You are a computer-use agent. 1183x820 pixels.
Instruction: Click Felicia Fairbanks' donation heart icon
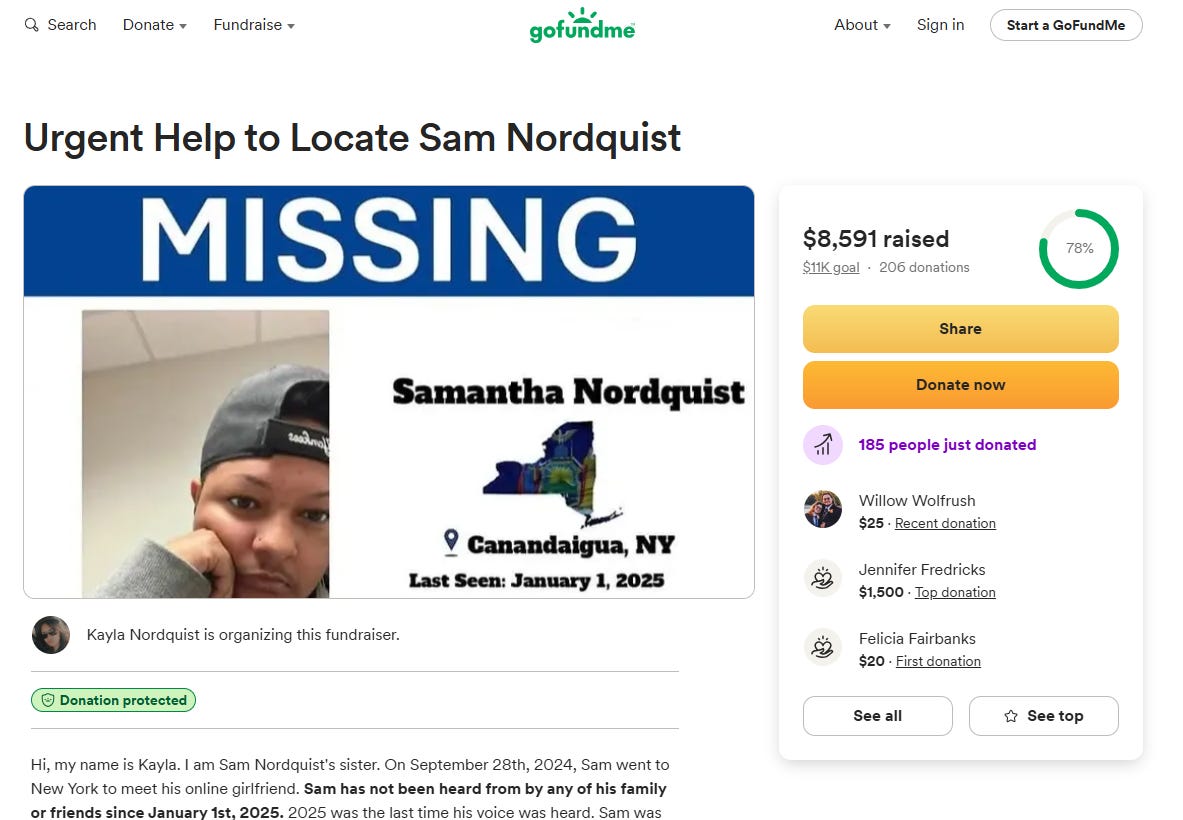click(x=822, y=647)
